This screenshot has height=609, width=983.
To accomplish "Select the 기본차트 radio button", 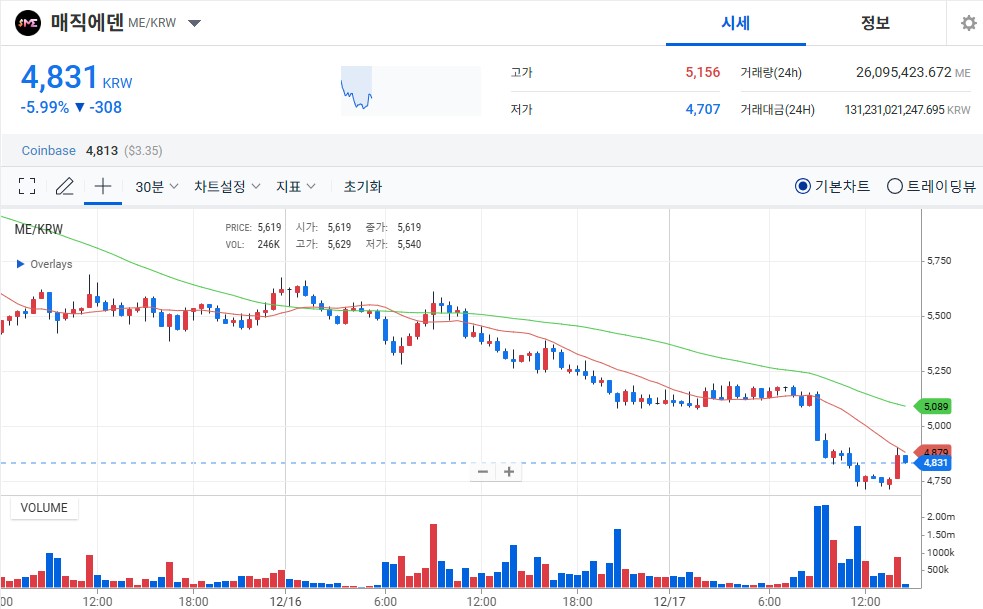I will [x=803, y=185].
